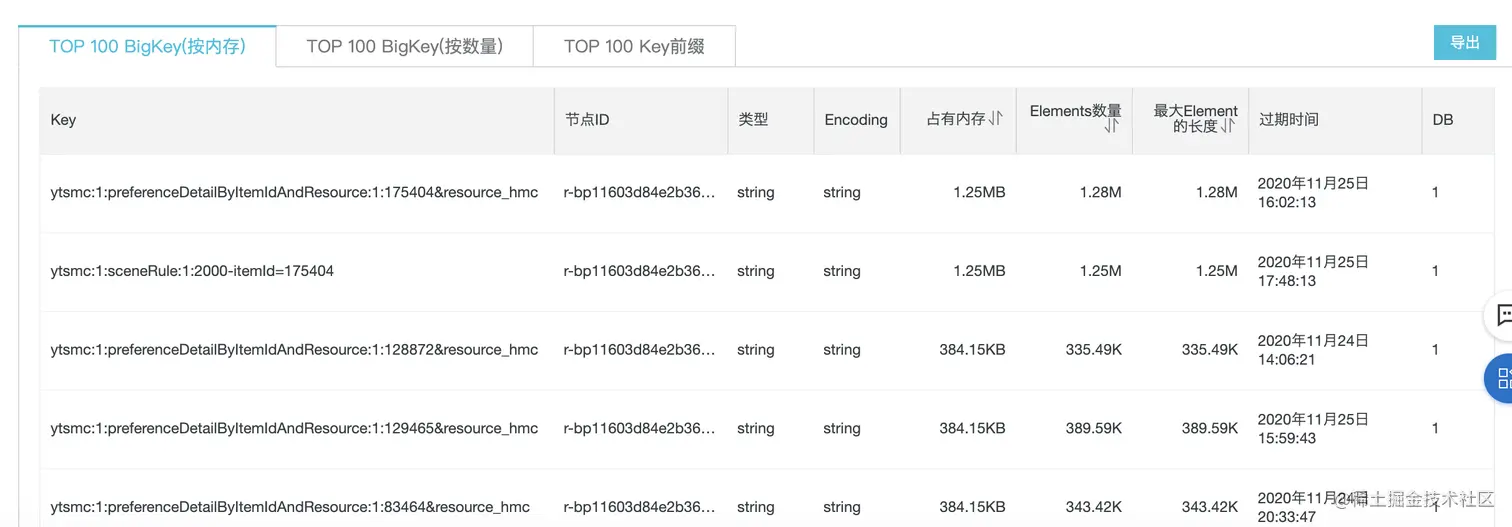Click type string in sceneRule row
1512x527 pixels.
756,271
